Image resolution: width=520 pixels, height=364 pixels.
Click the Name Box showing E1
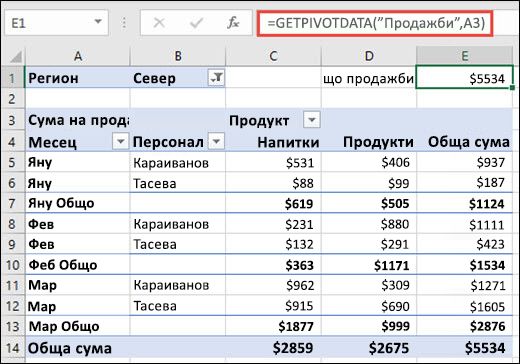56,23
